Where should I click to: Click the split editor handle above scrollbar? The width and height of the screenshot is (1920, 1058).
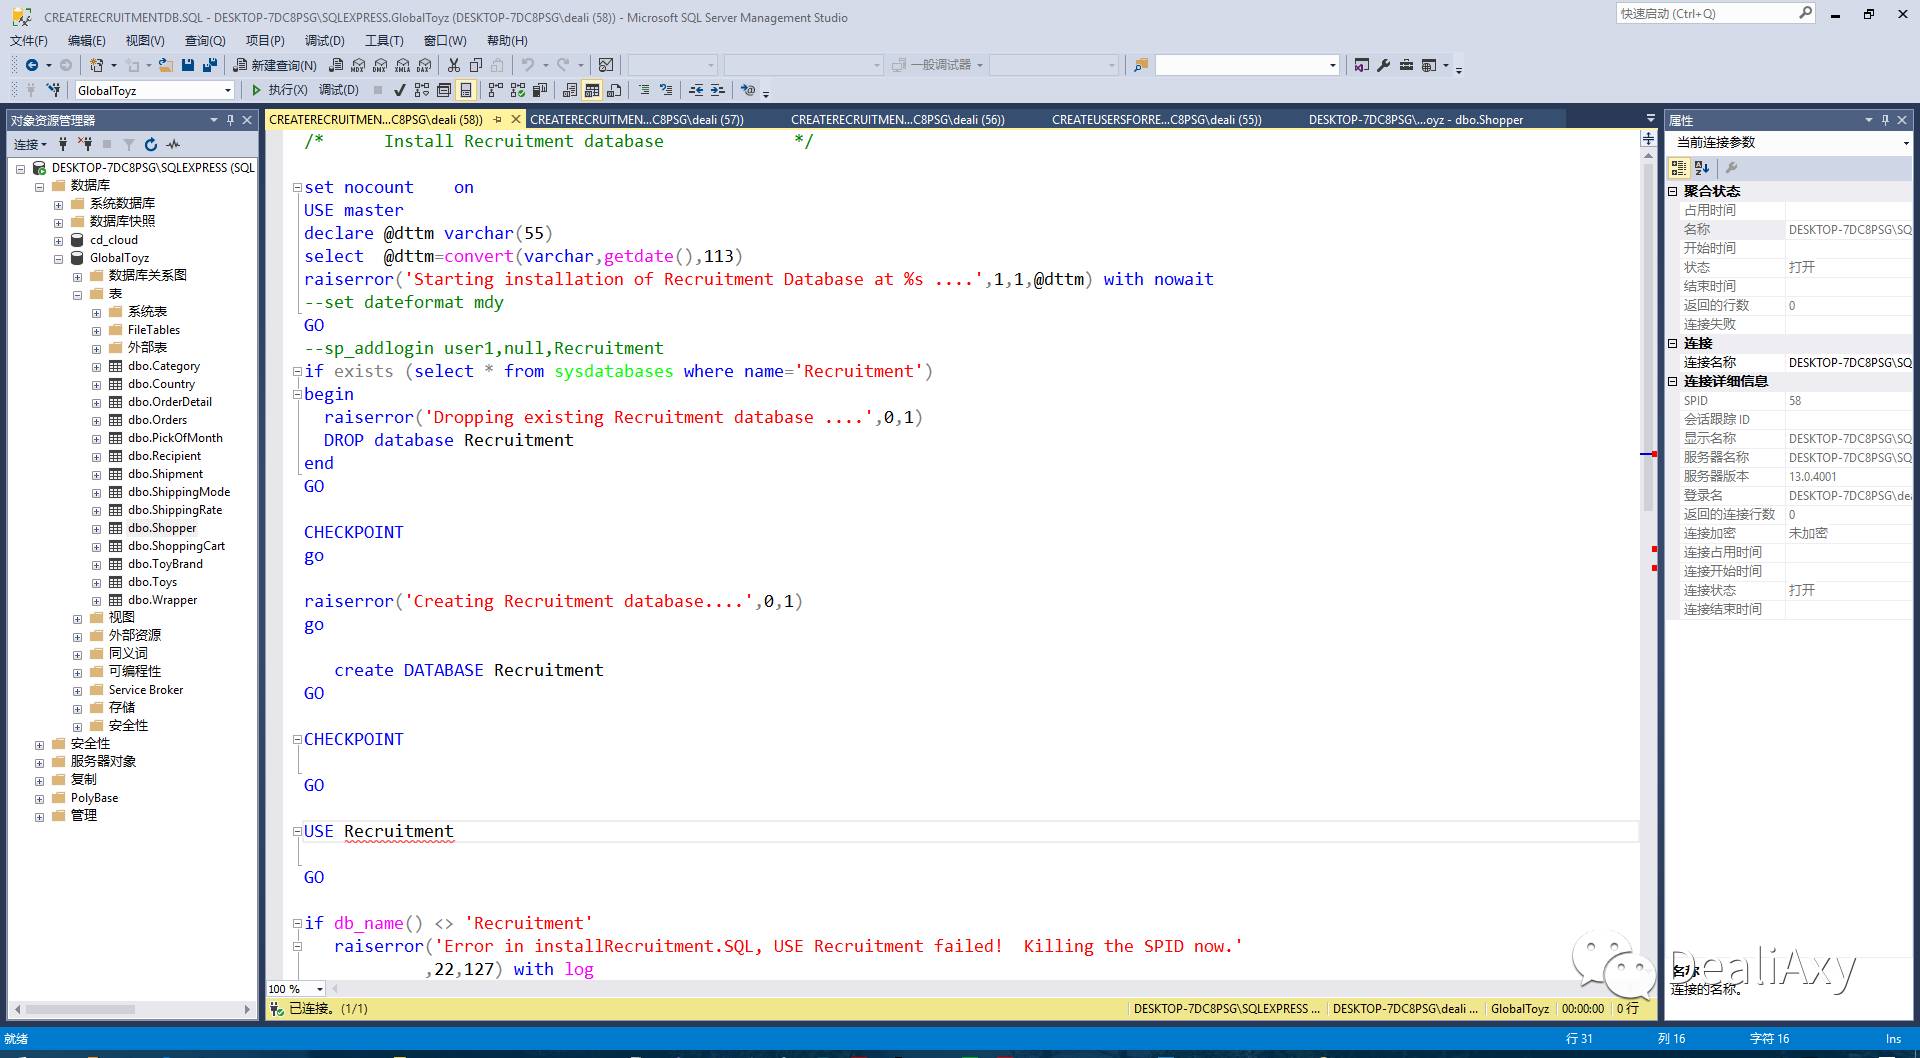tap(1648, 139)
